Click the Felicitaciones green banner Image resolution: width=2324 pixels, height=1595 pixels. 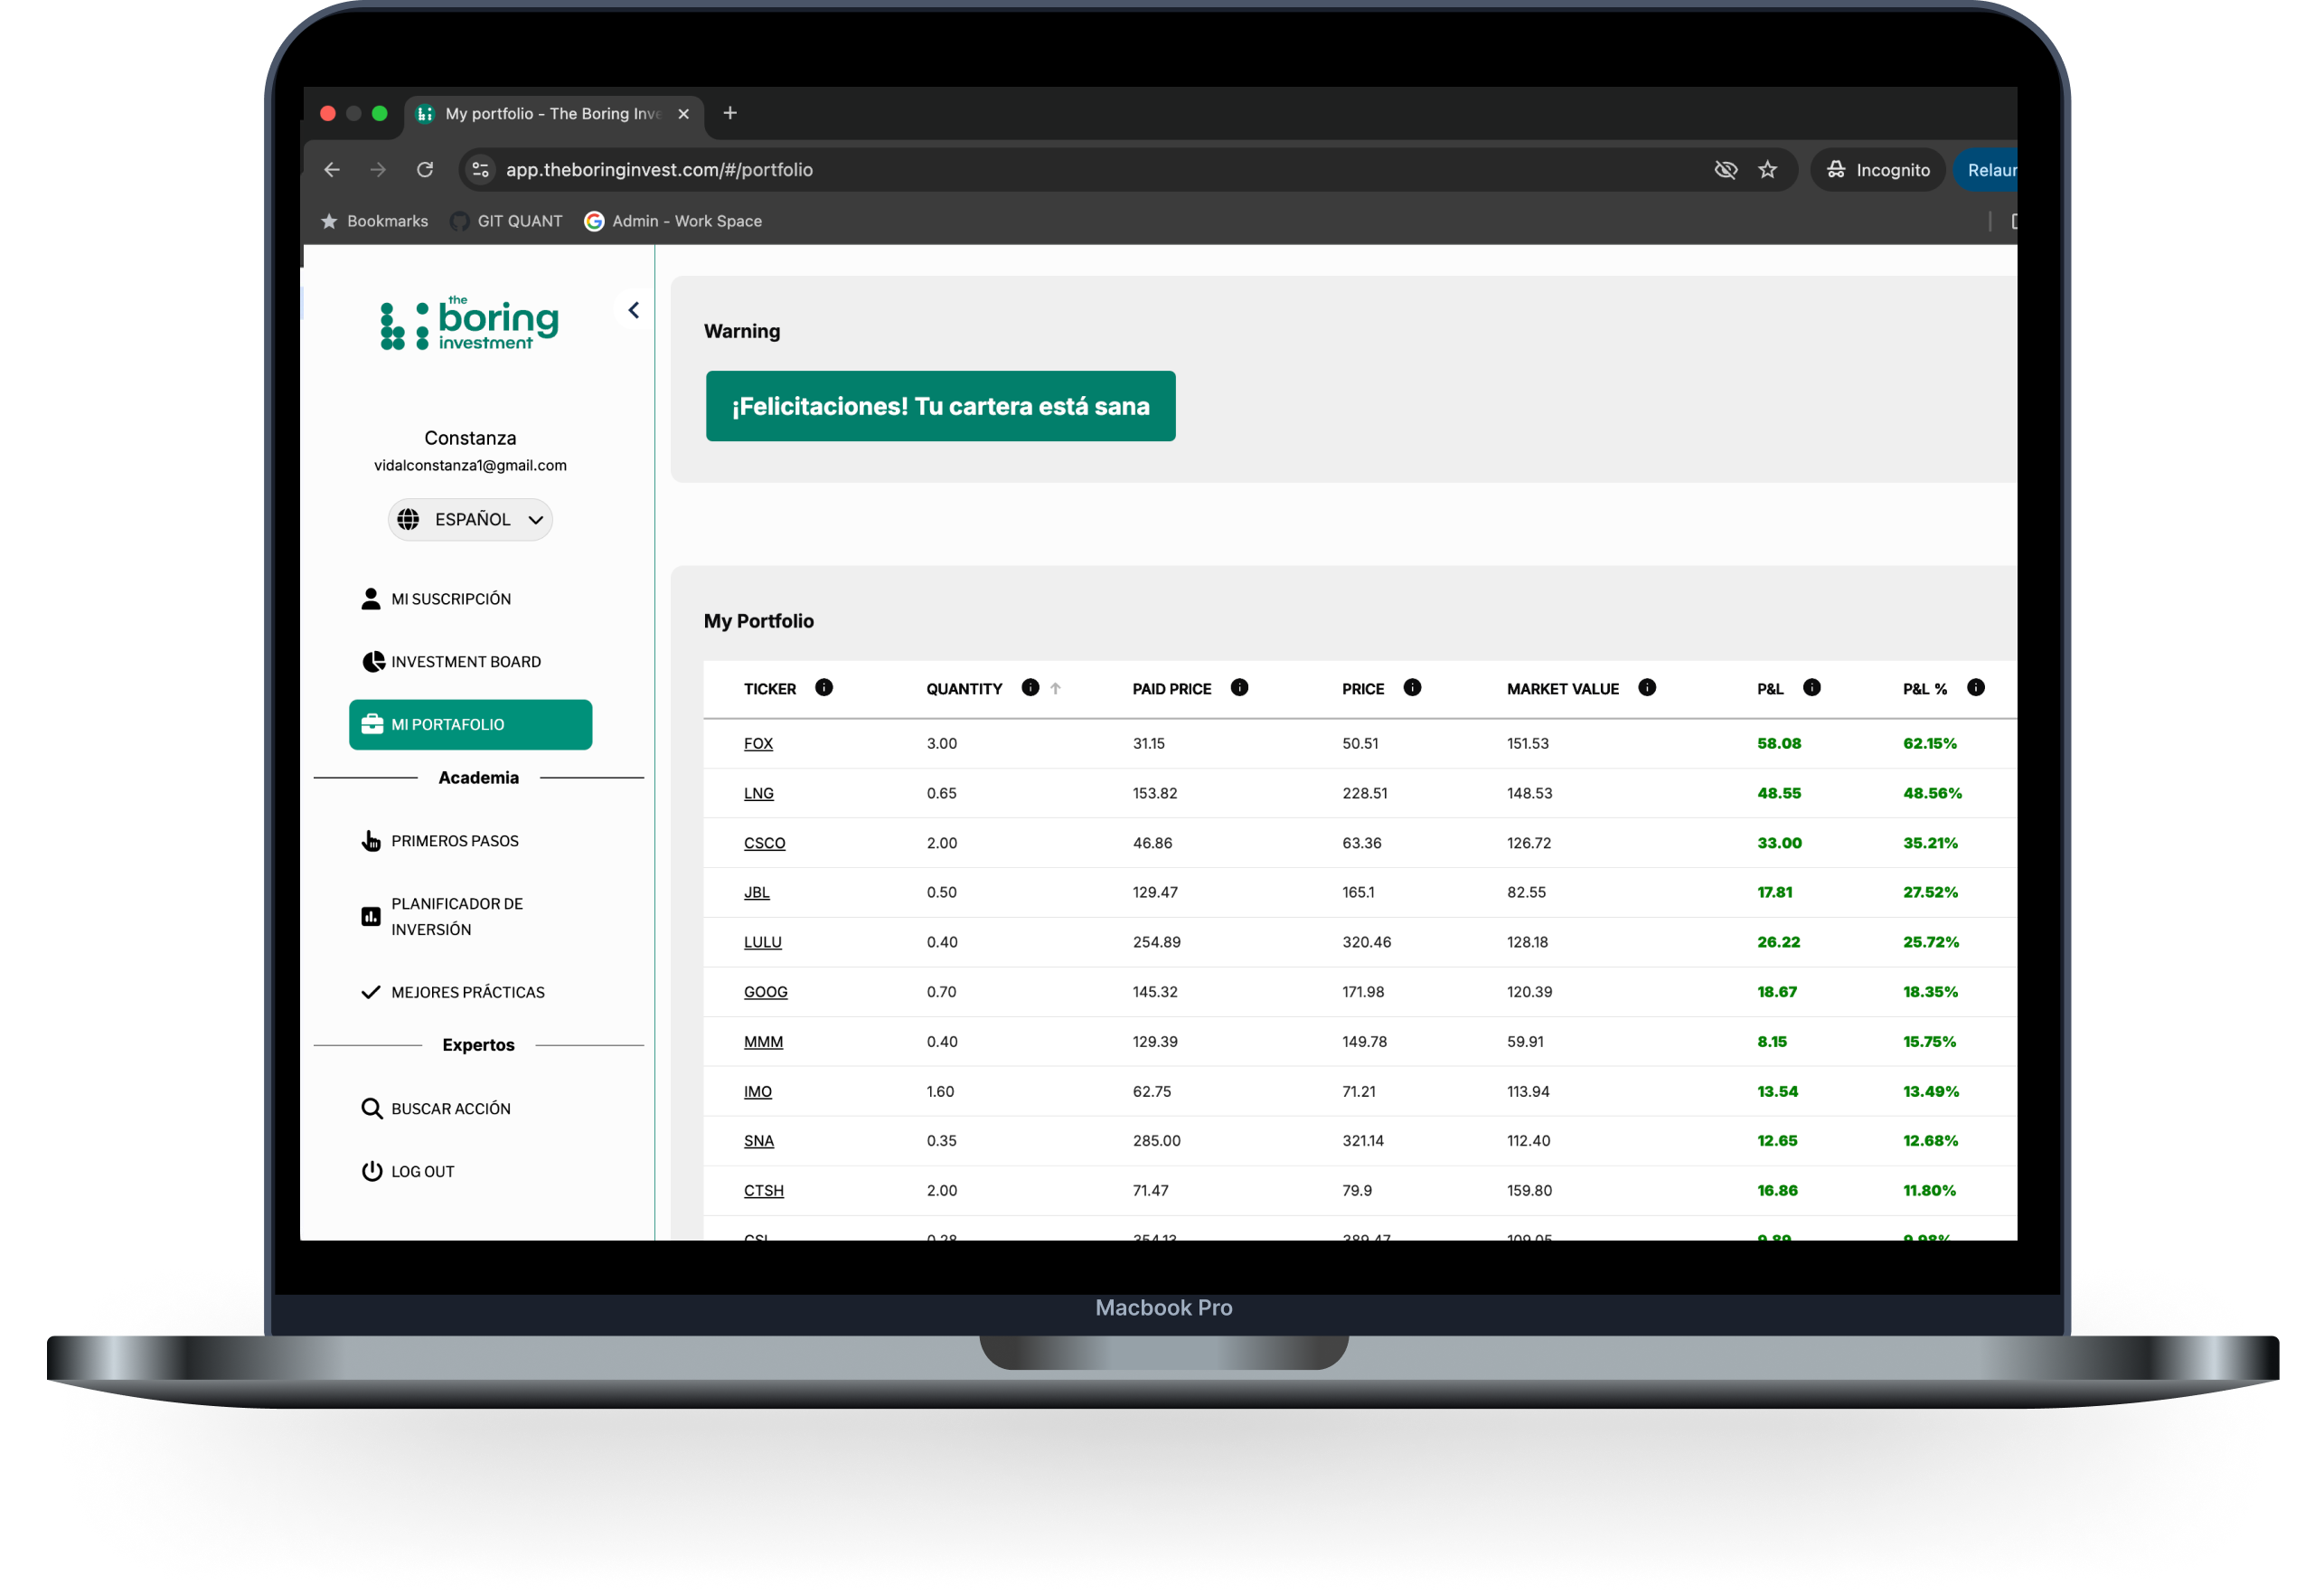pos(940,406)
